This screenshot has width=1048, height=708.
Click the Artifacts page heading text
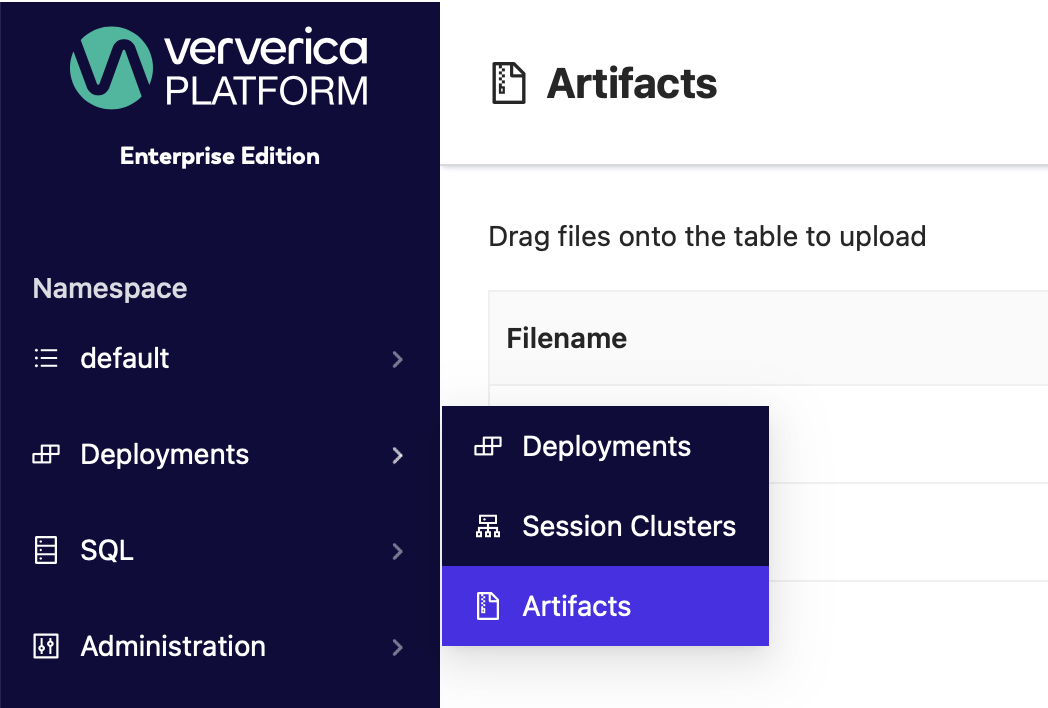632,84
